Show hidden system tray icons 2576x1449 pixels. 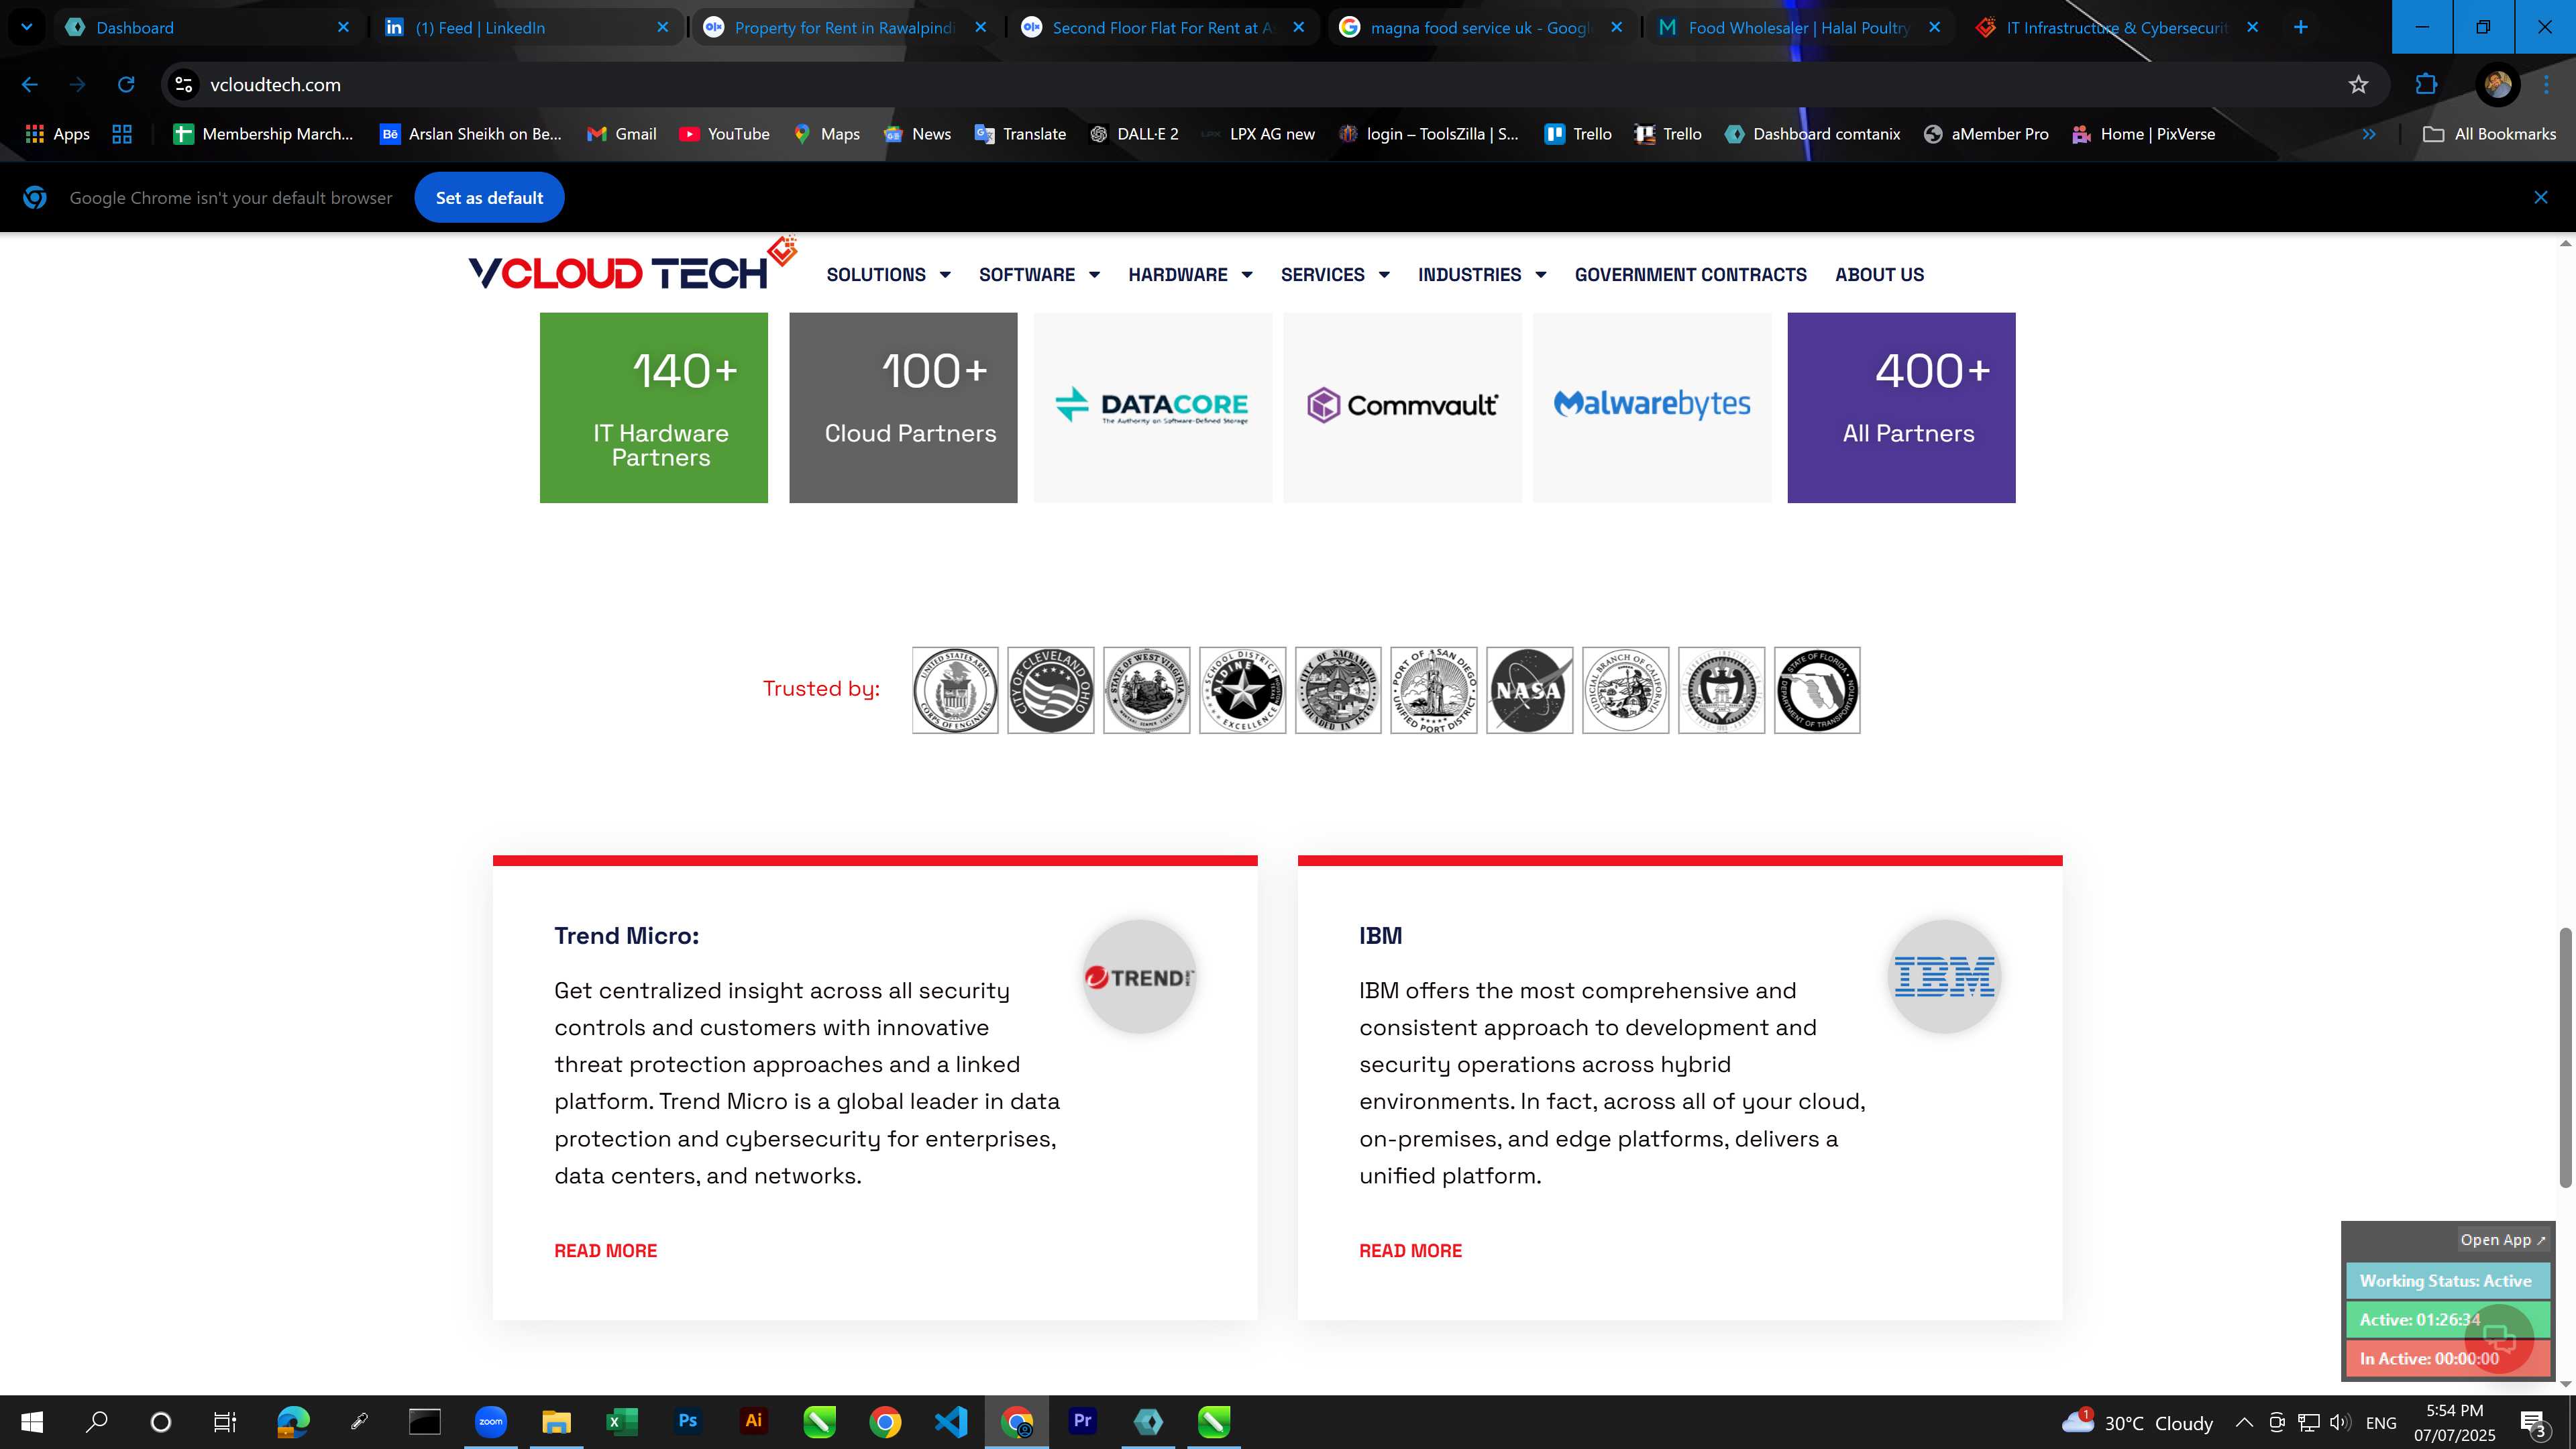pyautogui.click(x=2243, y=1422)
